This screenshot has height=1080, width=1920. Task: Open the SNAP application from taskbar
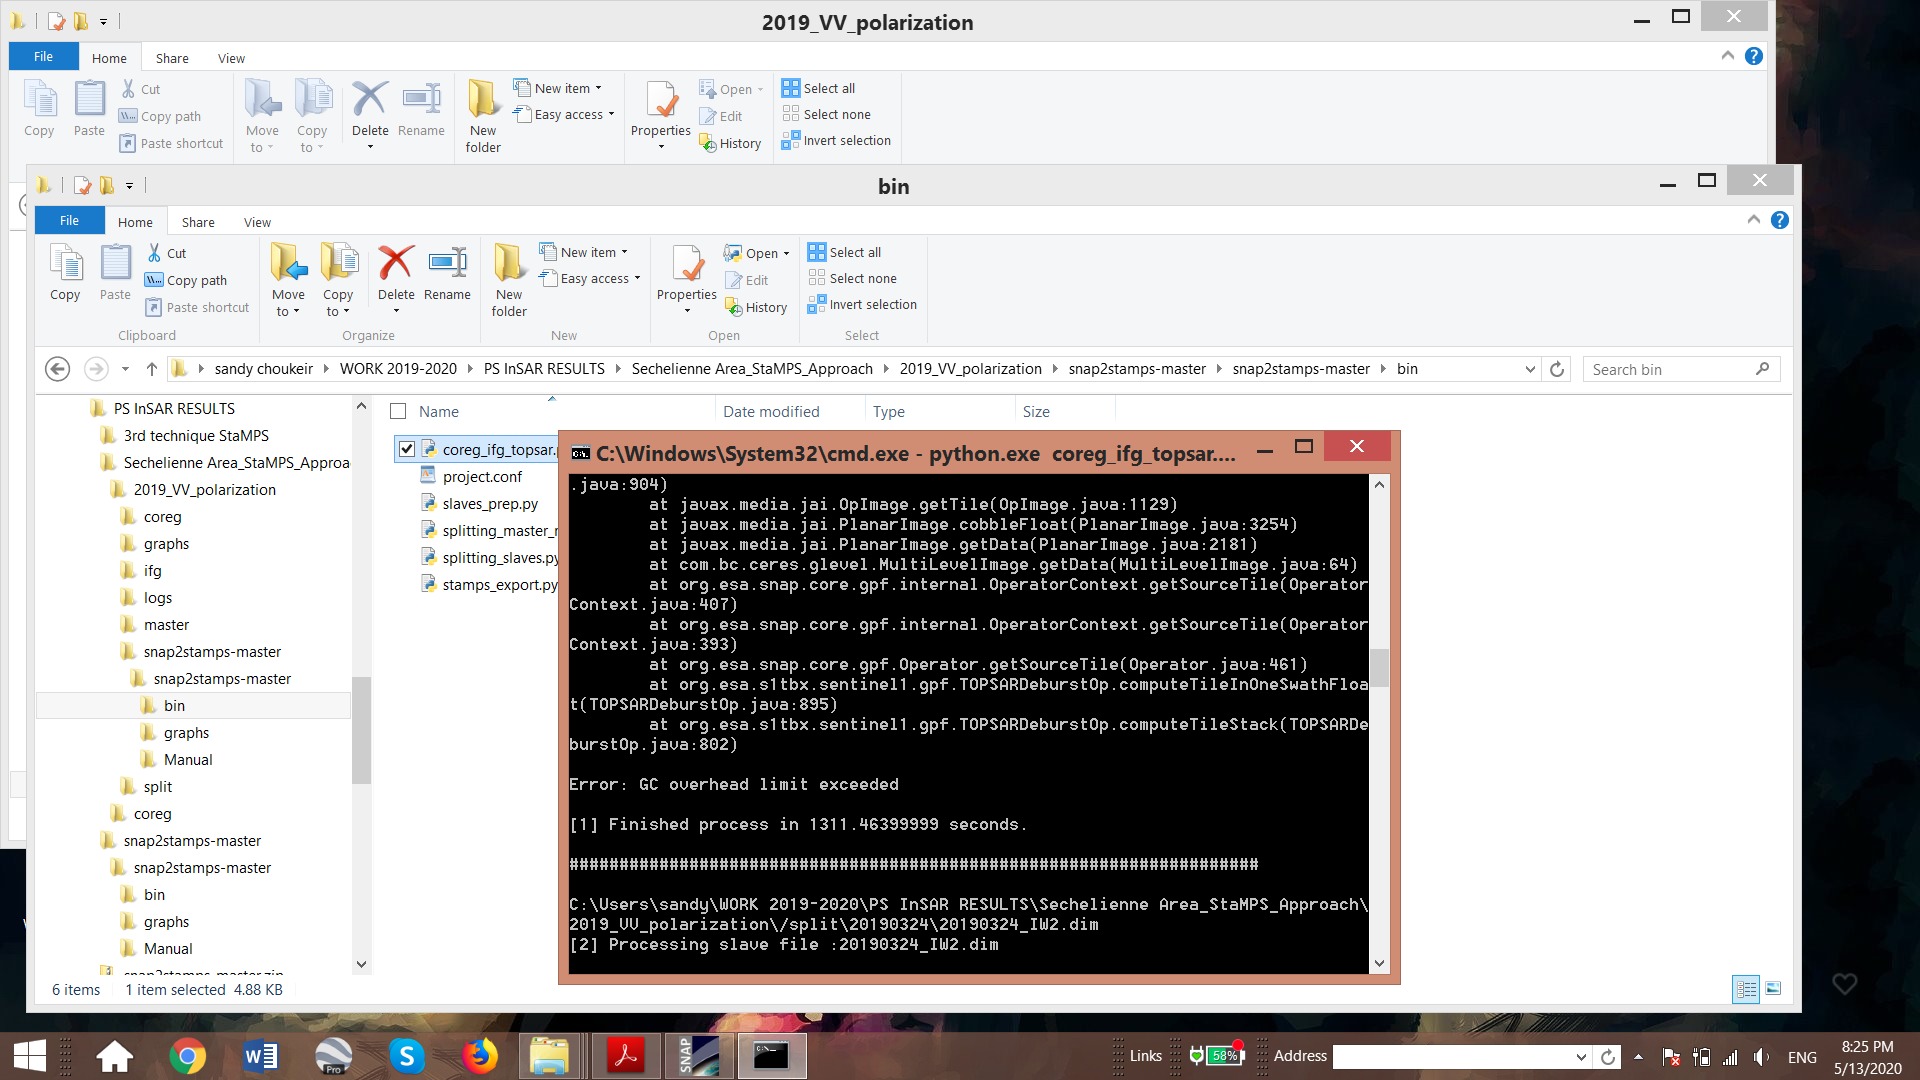[x=698, y=1056]
